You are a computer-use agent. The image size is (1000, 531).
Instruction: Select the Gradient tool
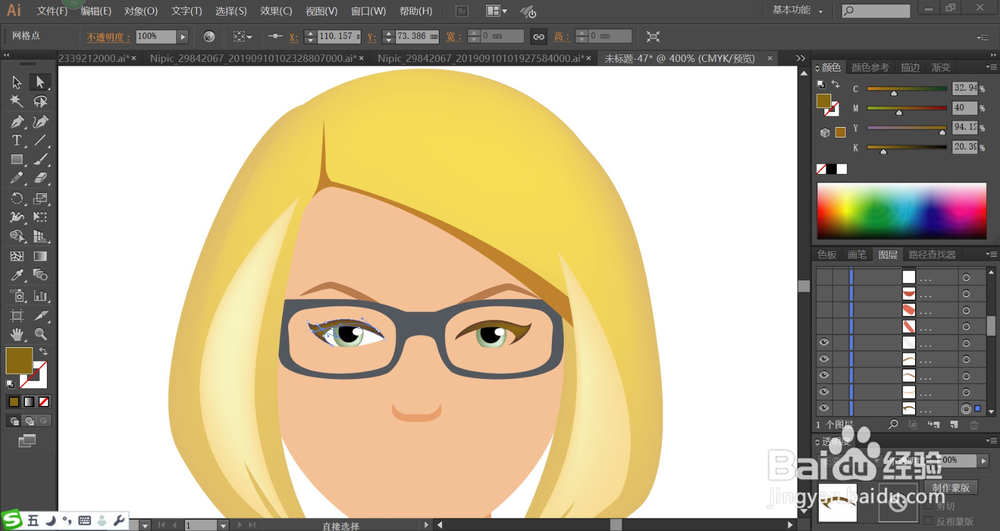click(x=40, y=256)
